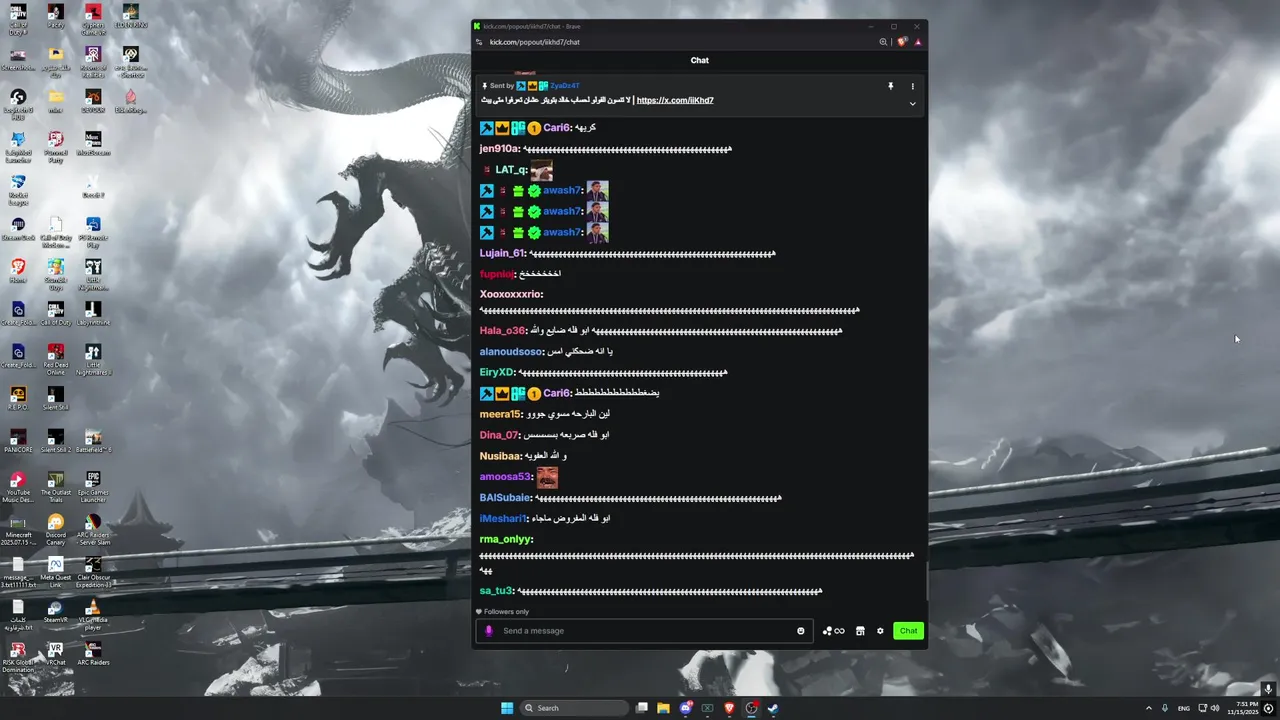Select the Red Dead Online desktop icon
Viewport: 1280px width, 720px height.
[x=55, y=358]
